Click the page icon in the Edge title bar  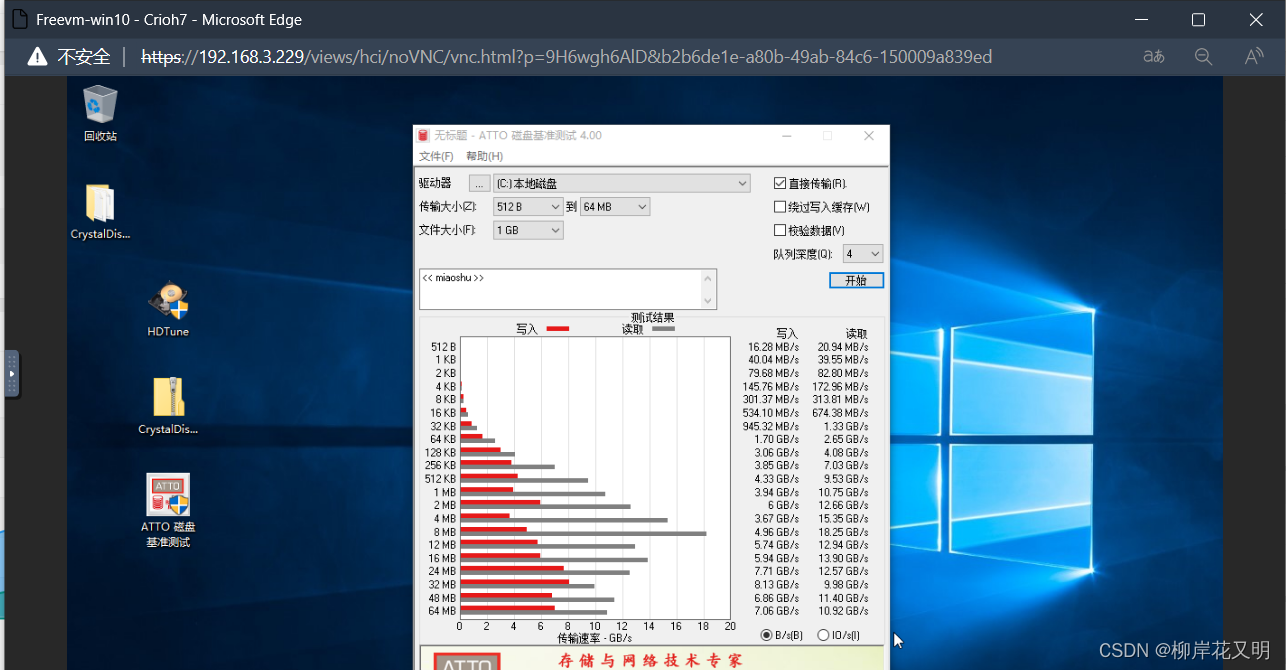click(x=18, y=20)
